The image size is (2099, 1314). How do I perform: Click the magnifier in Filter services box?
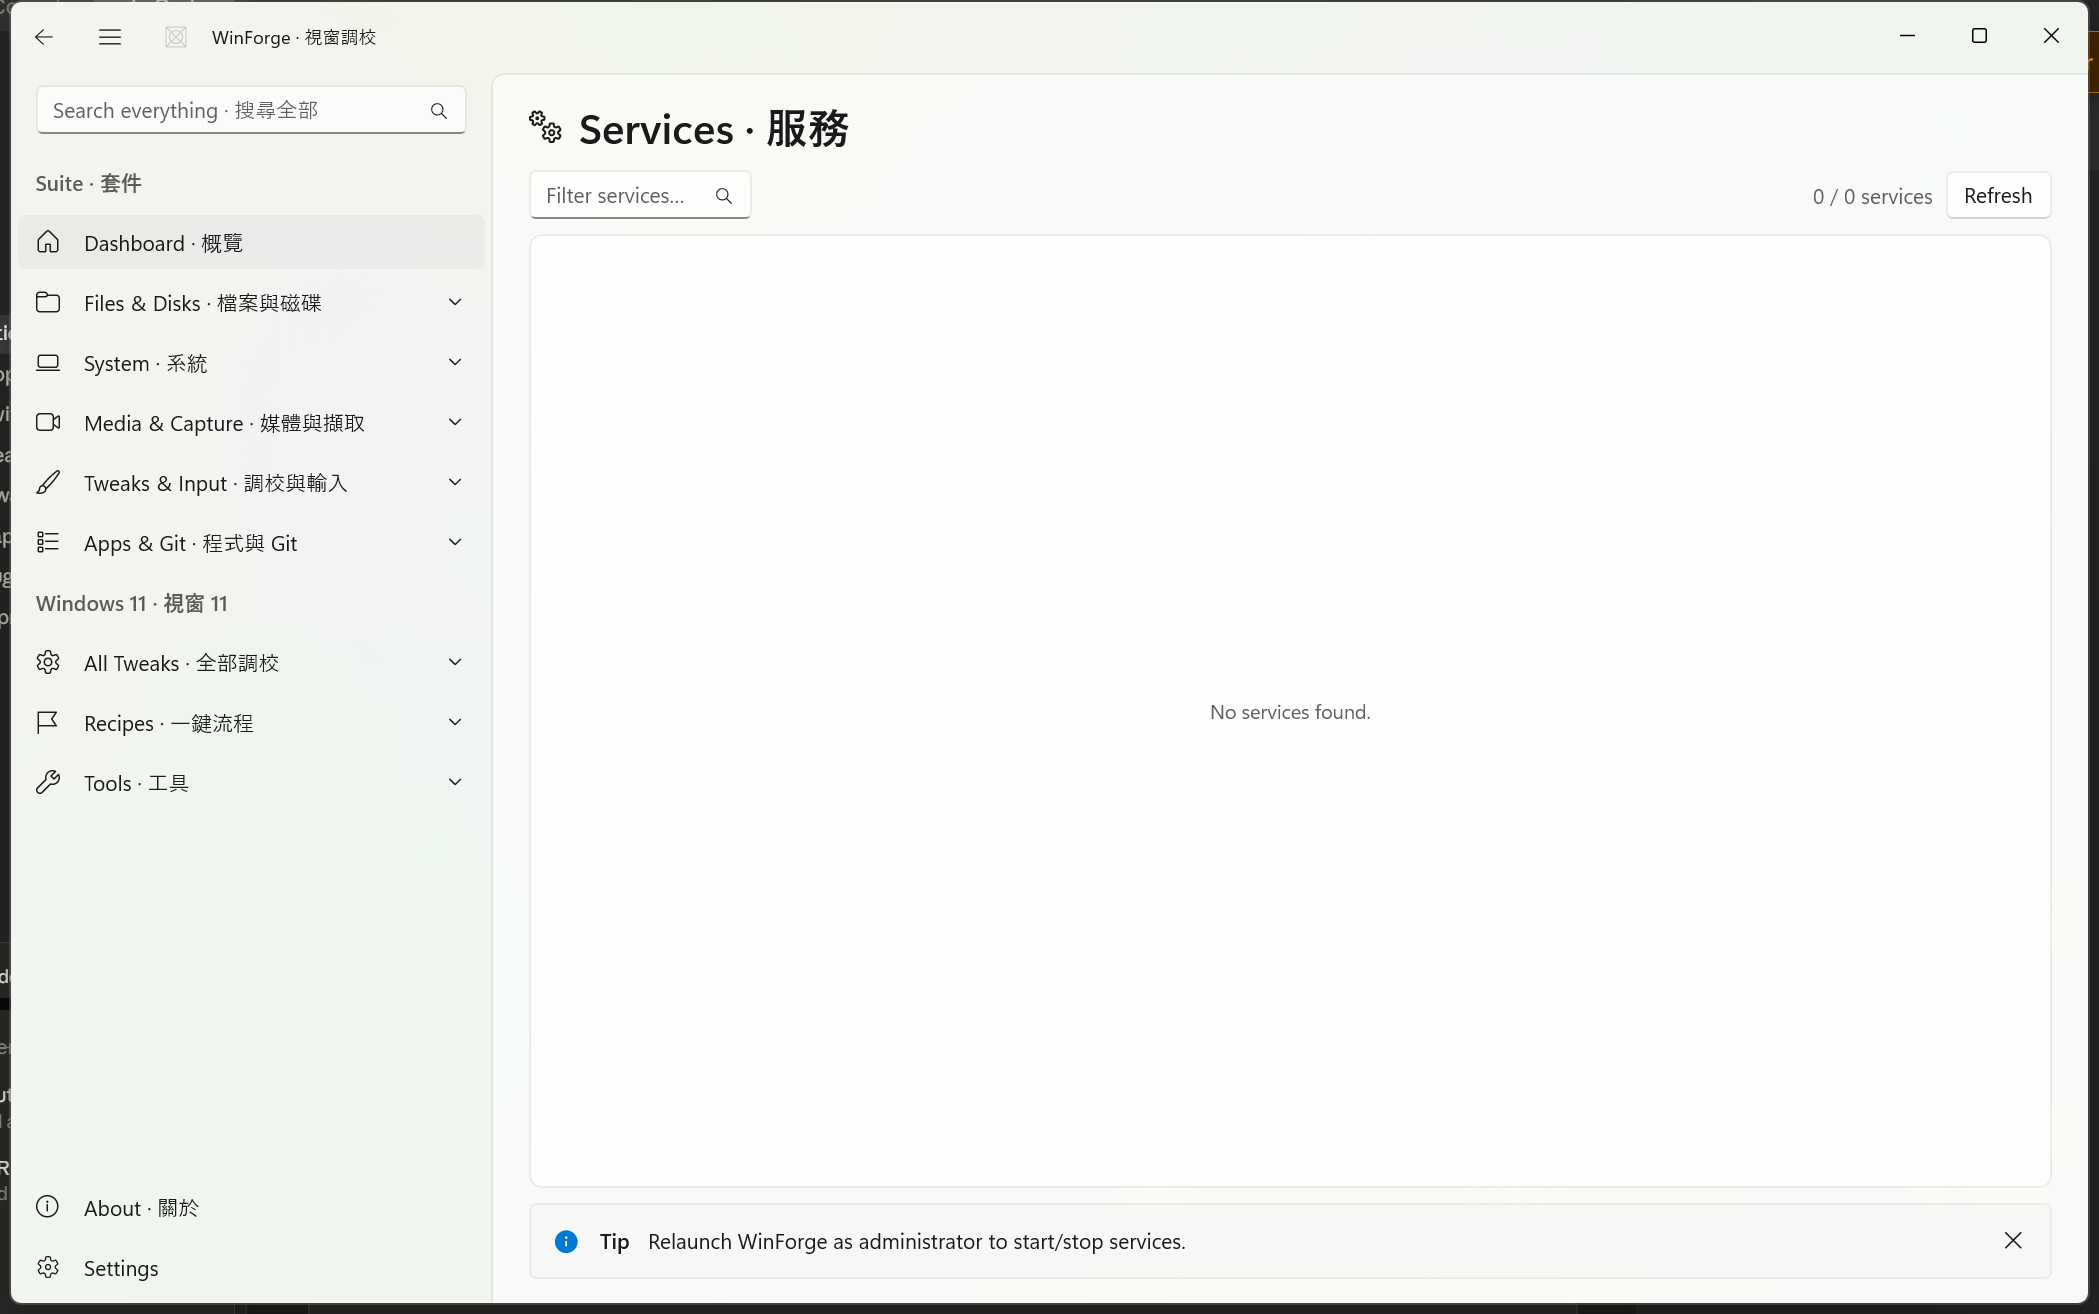coord(724,196)
